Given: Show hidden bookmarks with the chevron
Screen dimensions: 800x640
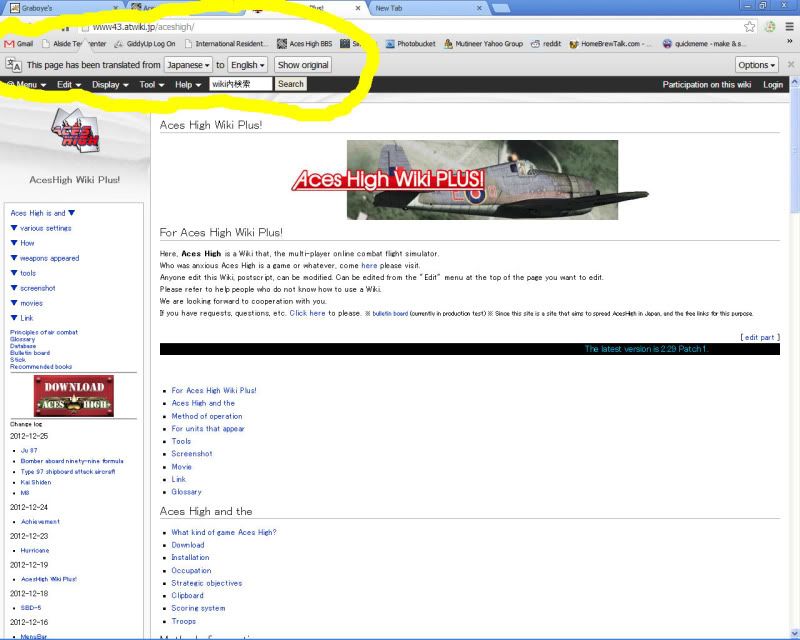Looking at the screenshot, I should [790, 42].
